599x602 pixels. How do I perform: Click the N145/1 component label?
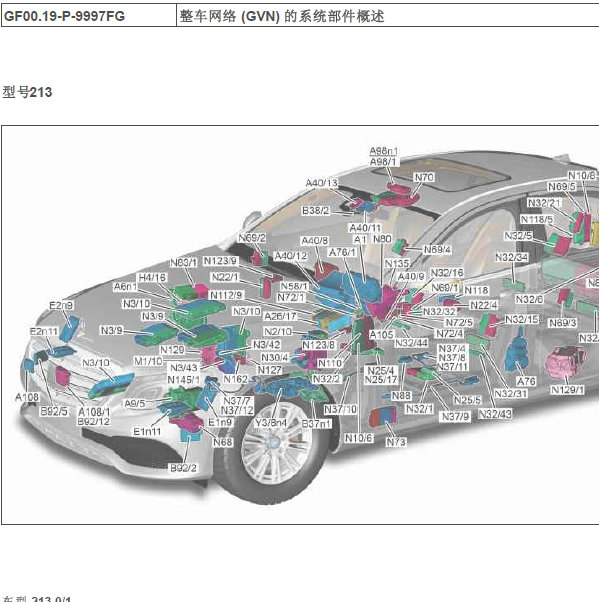(184, 380)
